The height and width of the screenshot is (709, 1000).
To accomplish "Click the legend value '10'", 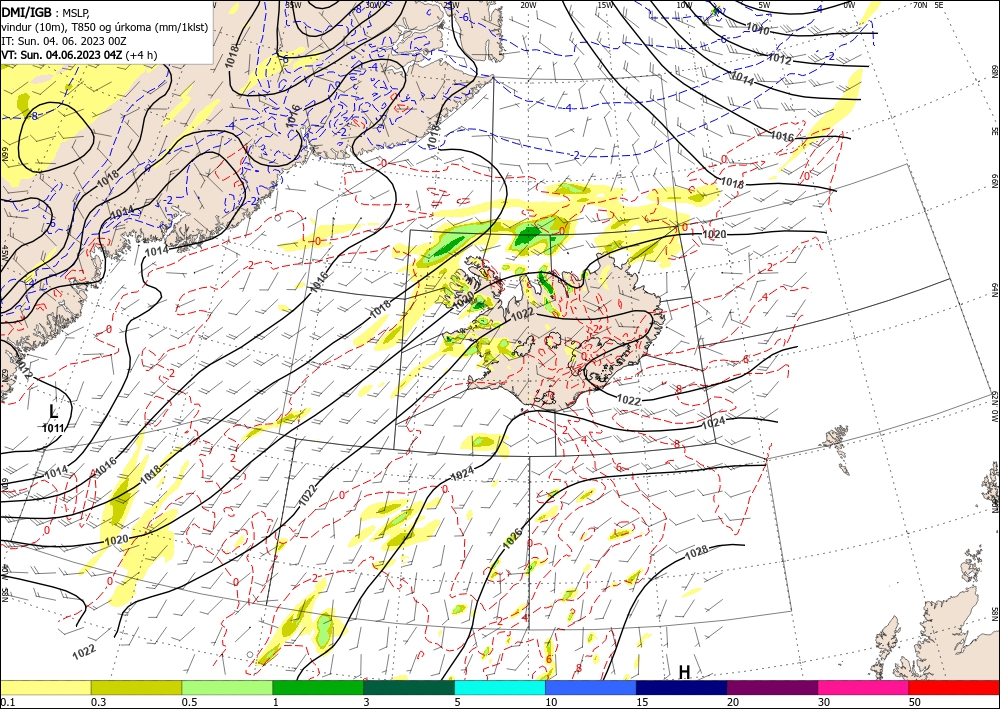I will pos(551,702).
